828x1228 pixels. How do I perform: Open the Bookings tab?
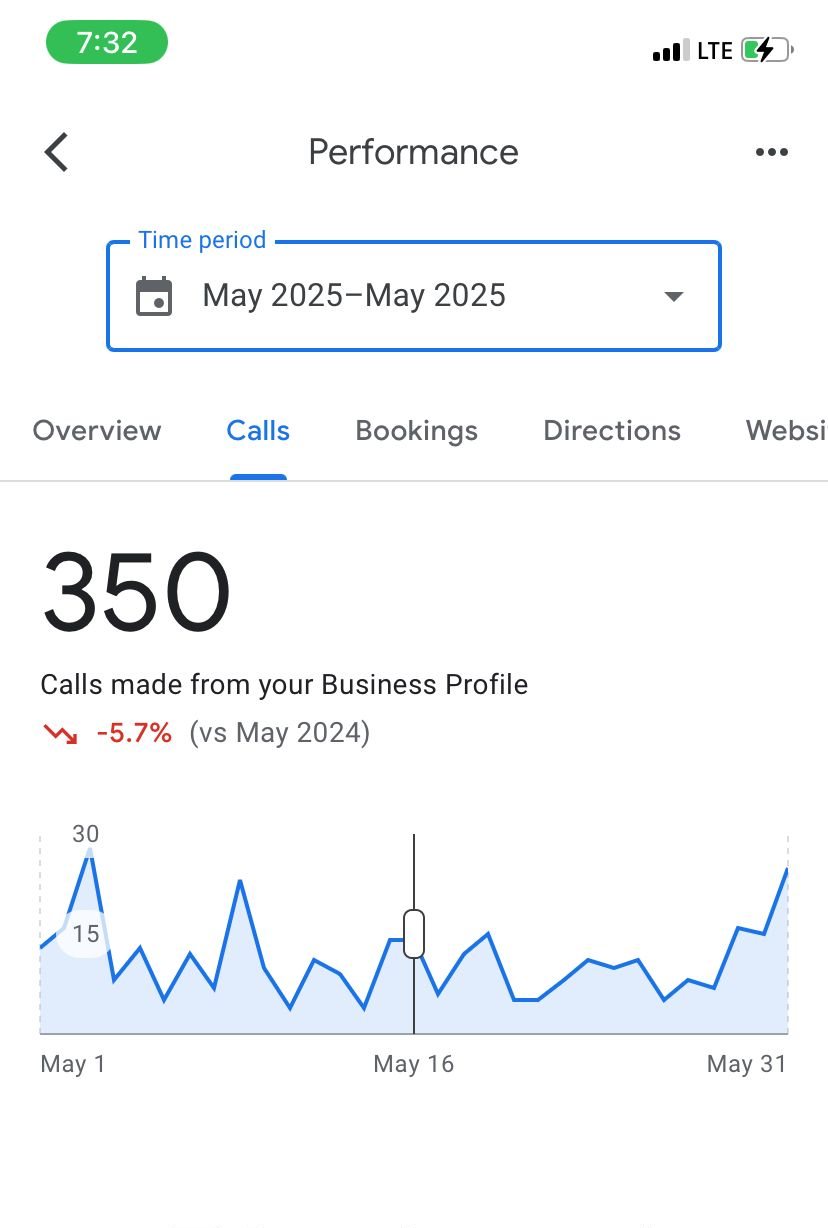[417, 431]
